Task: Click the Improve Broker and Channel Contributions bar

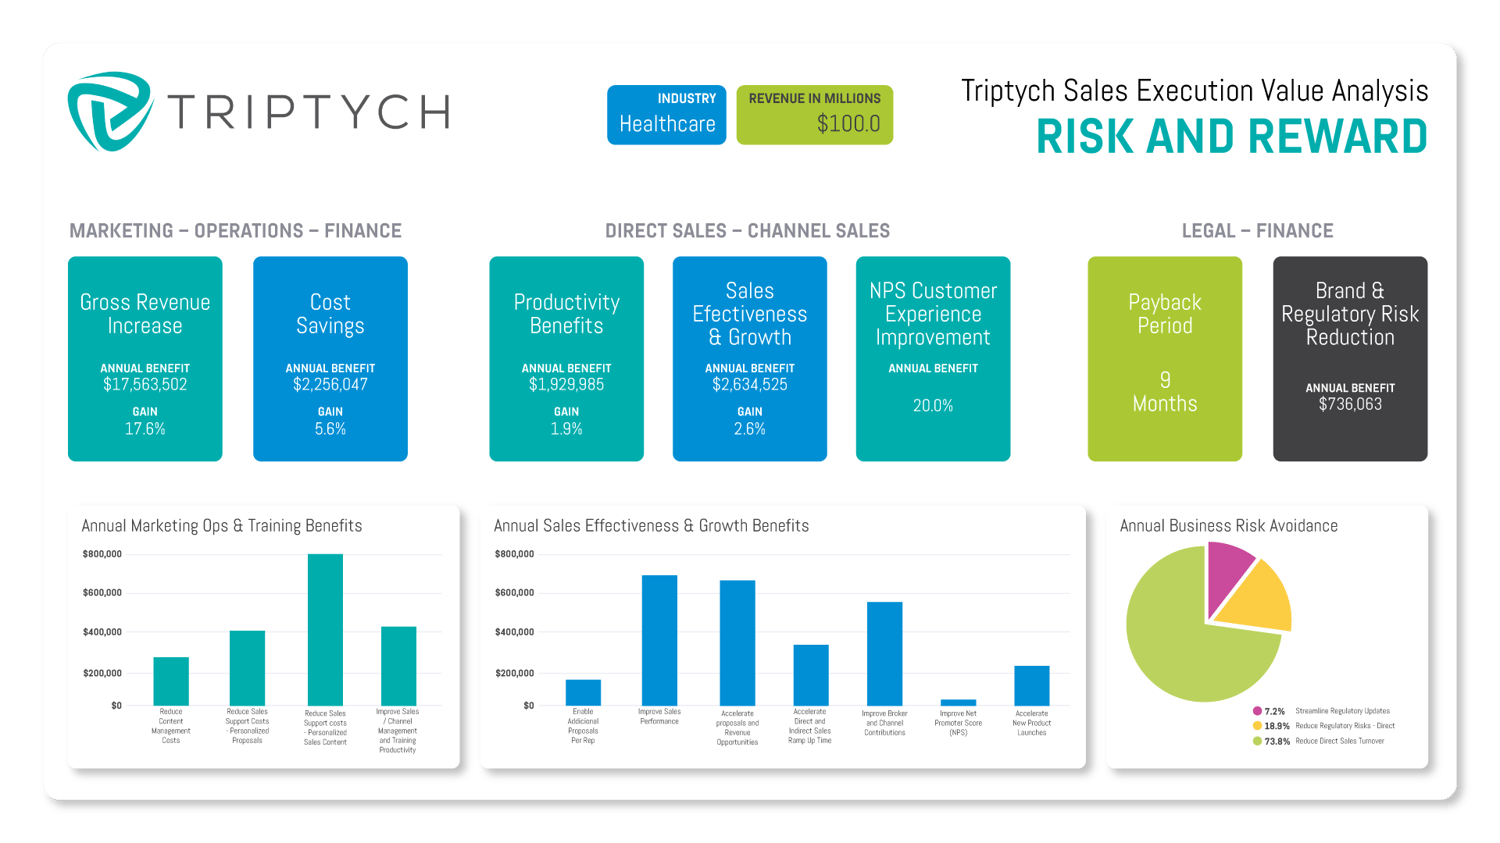Action: [884, 654]
